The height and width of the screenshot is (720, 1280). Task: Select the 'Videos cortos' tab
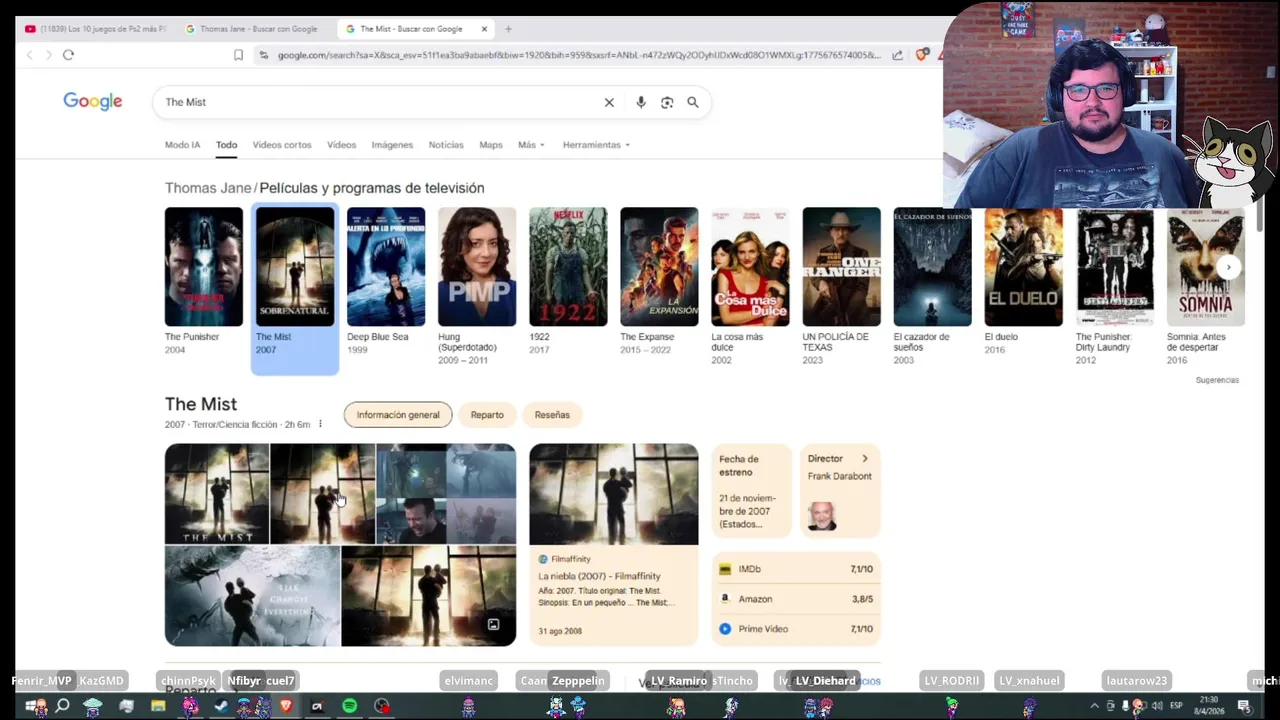coord(282,145)
